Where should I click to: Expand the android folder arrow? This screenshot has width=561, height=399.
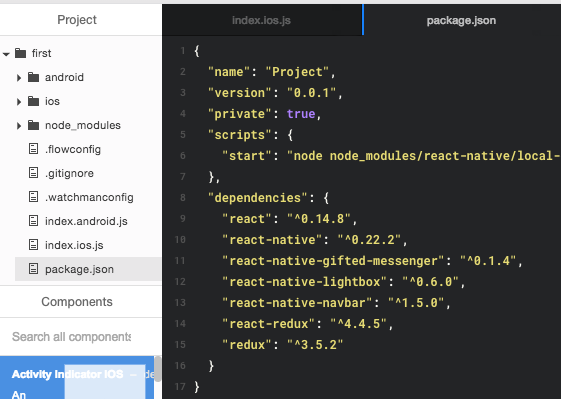[19, 78]
